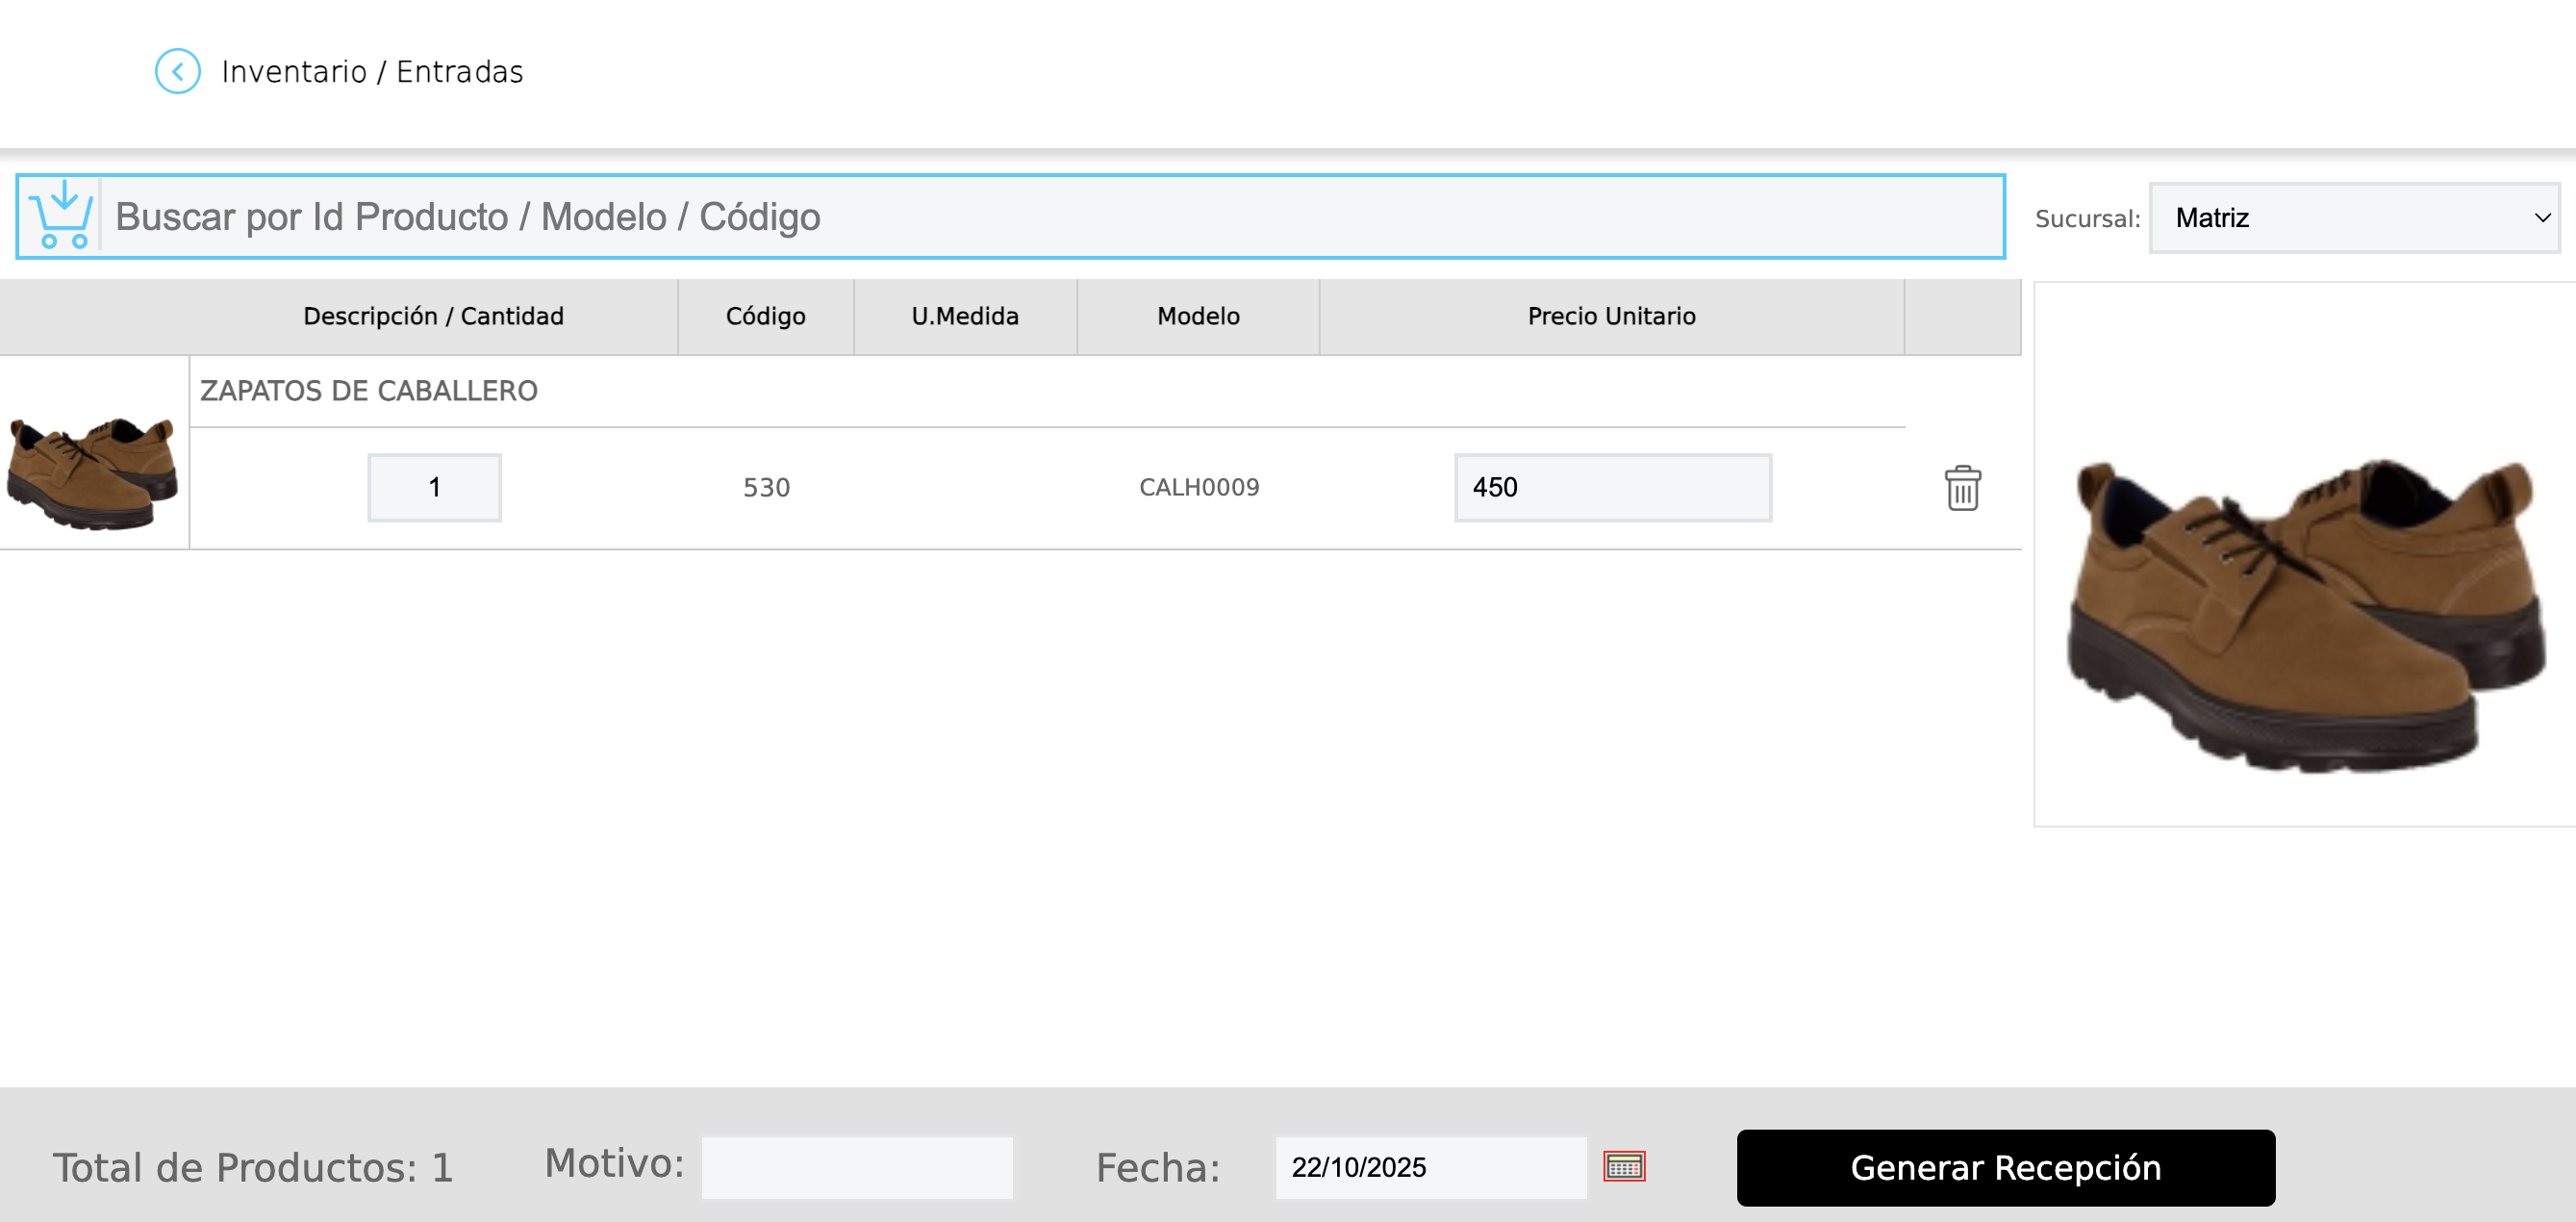The width and height of the screenshot is (2576, 1222).
Task: Expand the Sucursal Matriz dropdown
Action: (x=2354, y=218)
